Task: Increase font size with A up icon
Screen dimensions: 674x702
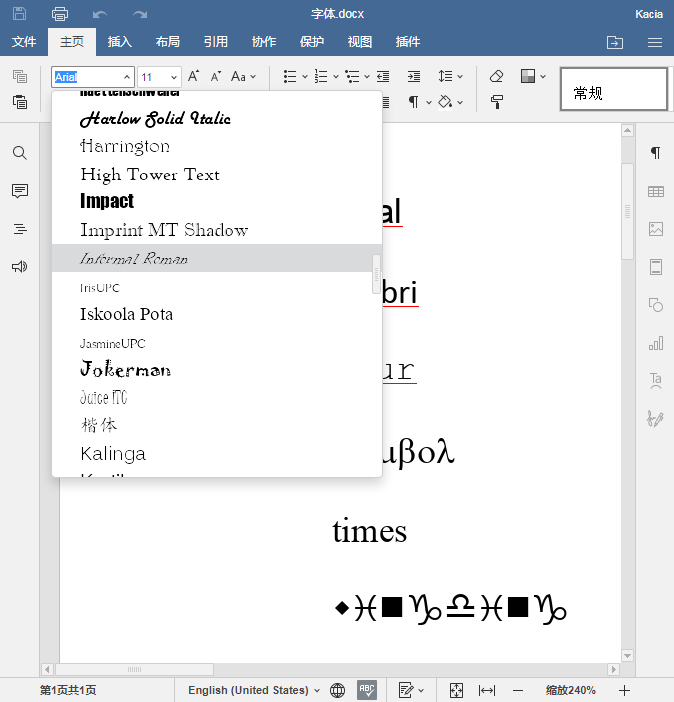Action: click(193, 76)
